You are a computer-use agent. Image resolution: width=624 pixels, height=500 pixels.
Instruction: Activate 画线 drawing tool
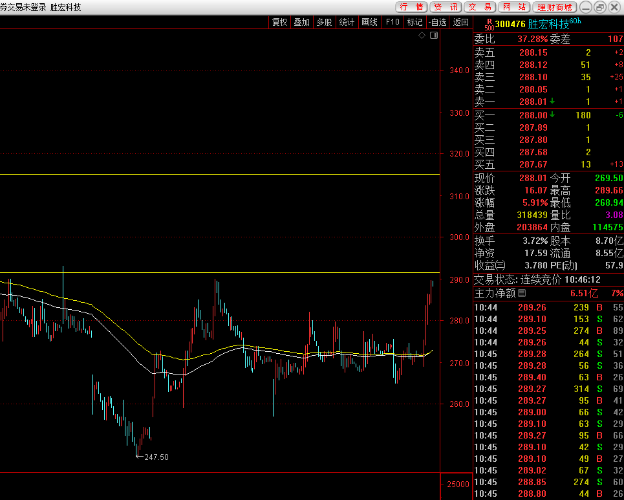[x=369, y=22]
